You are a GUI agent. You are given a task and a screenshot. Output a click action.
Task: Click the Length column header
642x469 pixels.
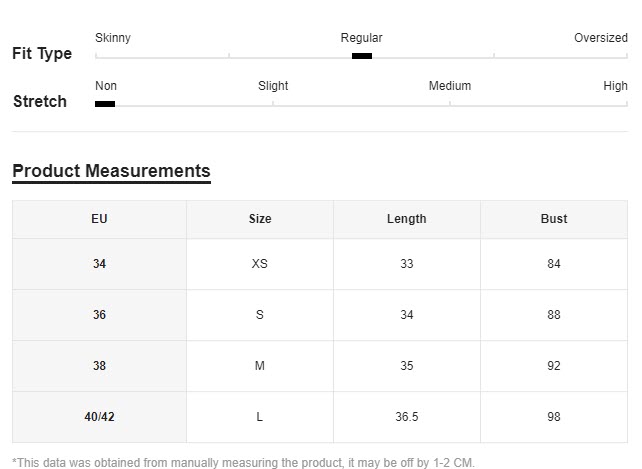point(407,219)
